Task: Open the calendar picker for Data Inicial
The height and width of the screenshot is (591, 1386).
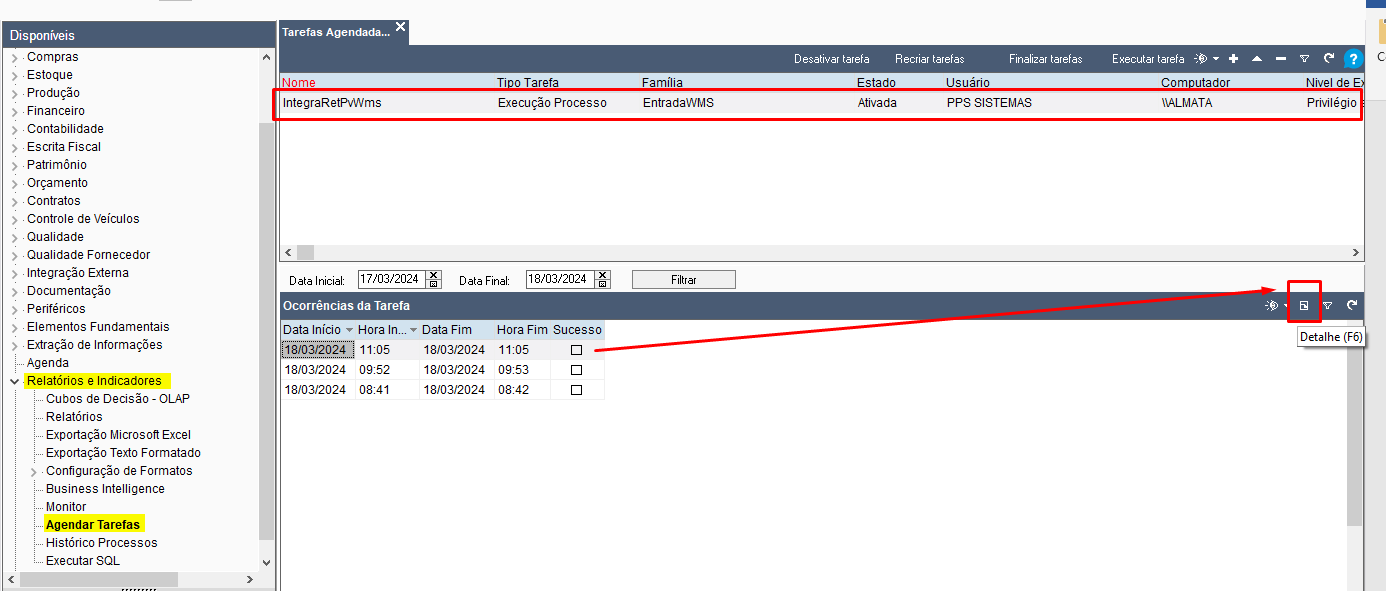Action: point(434,284)
